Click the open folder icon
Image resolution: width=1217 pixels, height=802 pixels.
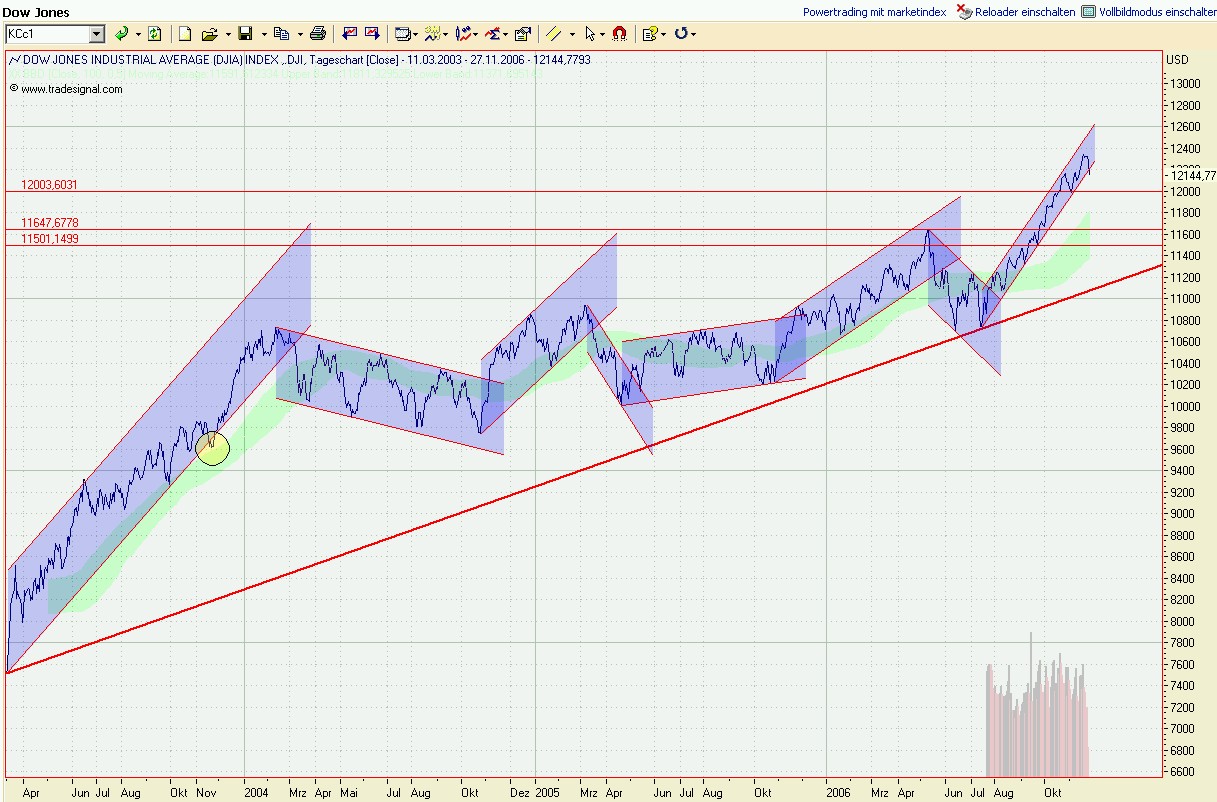click(209, 34)
